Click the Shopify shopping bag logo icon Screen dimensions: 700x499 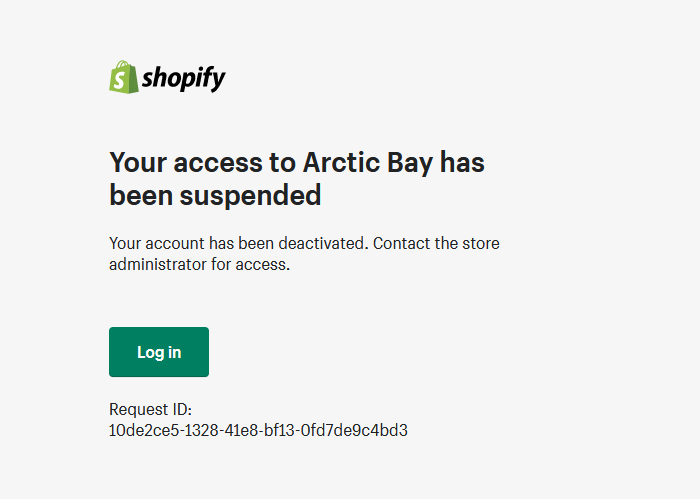(123, 77)
